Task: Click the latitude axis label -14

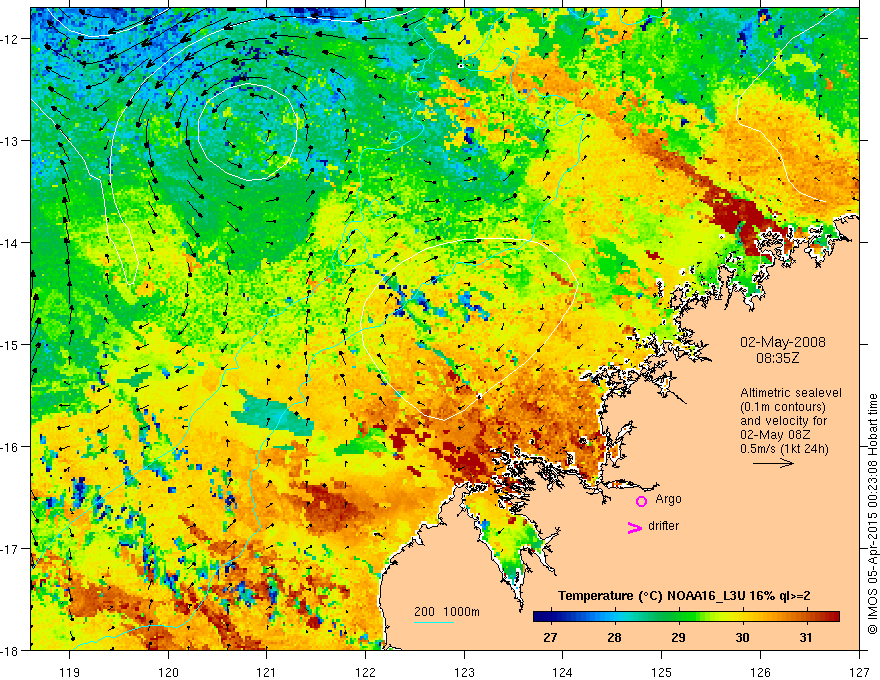Action: [10, 243]
